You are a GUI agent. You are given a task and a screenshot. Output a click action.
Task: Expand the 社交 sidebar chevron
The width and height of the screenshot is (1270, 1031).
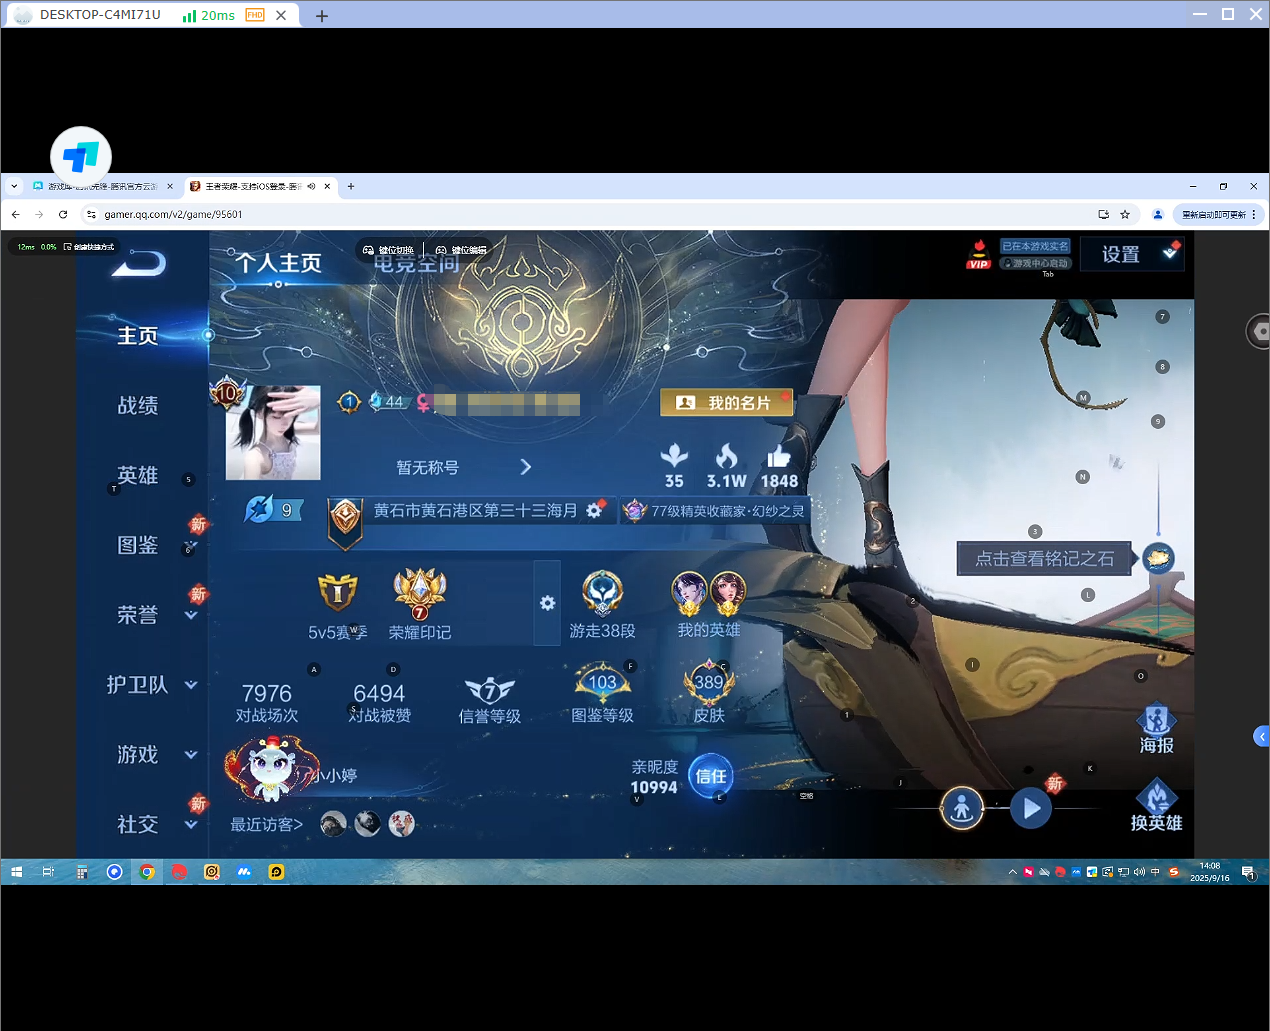click(x=191, y=825)
